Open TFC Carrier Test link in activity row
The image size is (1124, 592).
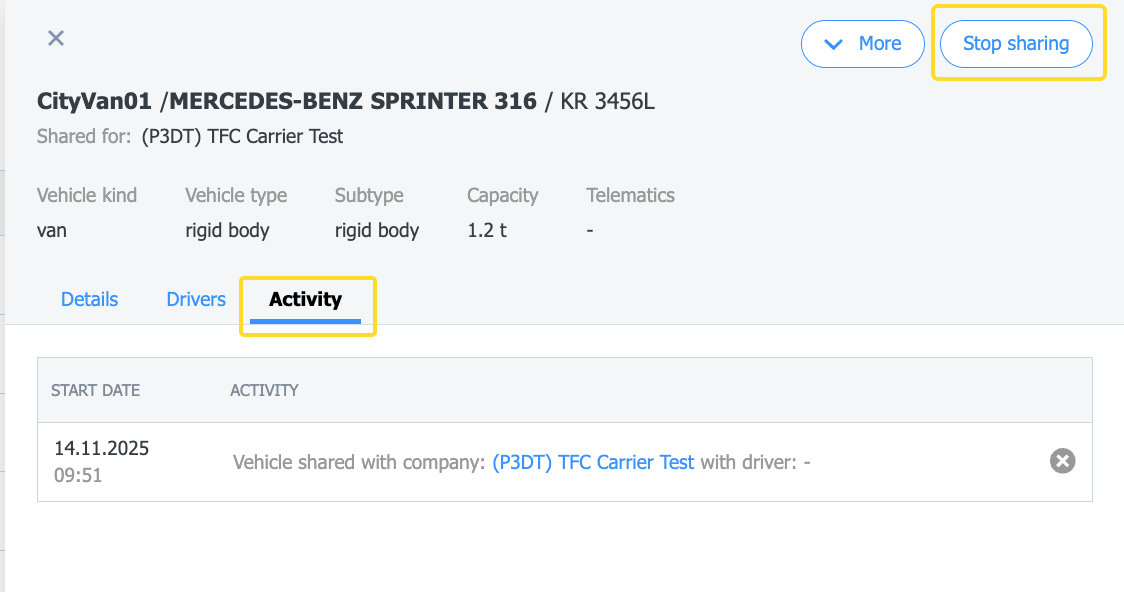click(593, 462)
